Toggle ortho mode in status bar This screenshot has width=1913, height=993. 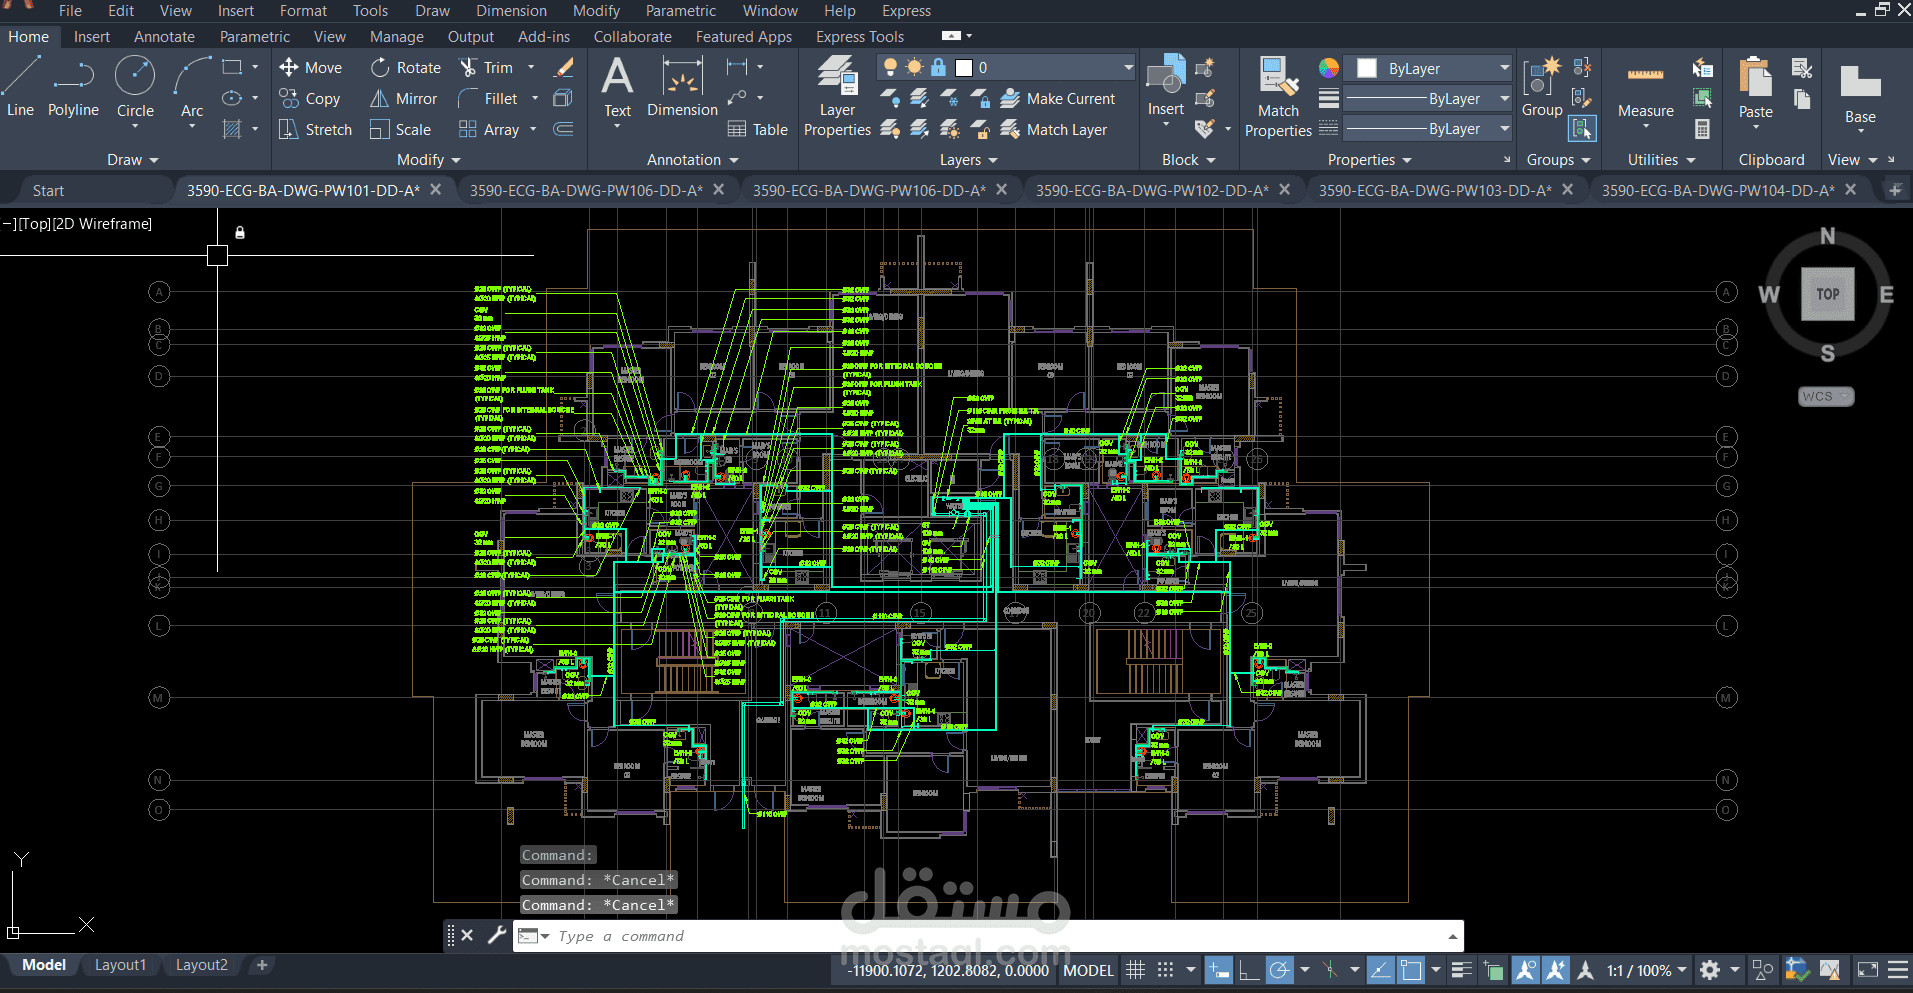(x=1248, y=970)
